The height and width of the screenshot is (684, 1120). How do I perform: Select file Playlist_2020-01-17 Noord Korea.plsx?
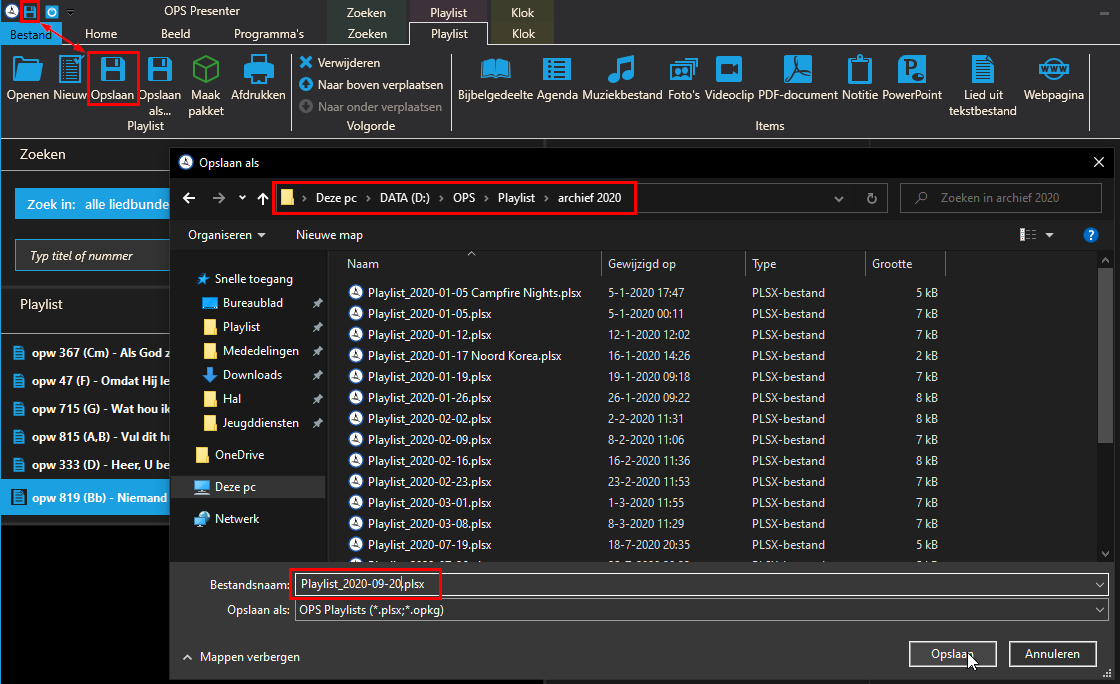(464, 356)
